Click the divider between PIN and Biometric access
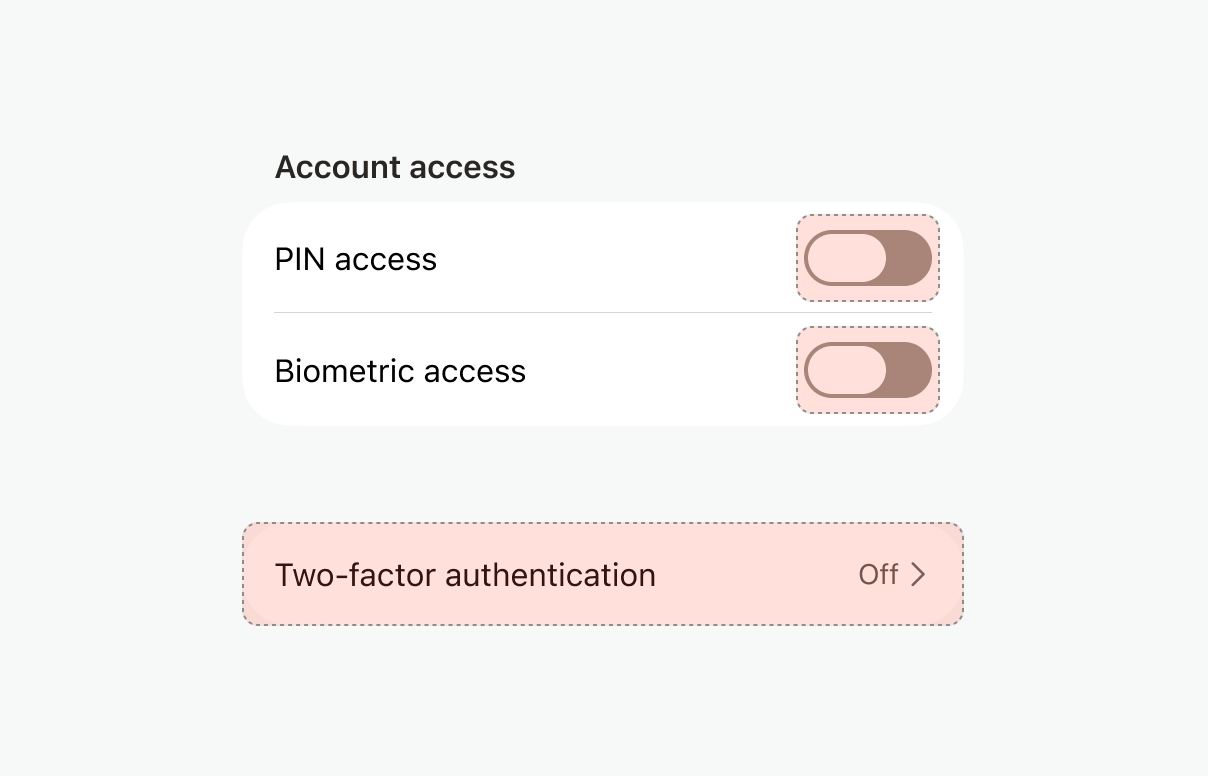The image size is (1208, 776). [x=602, y=313]
